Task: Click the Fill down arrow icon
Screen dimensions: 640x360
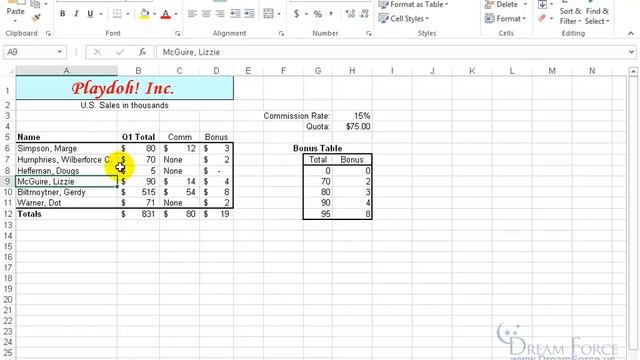Action: tap(542, 4)
